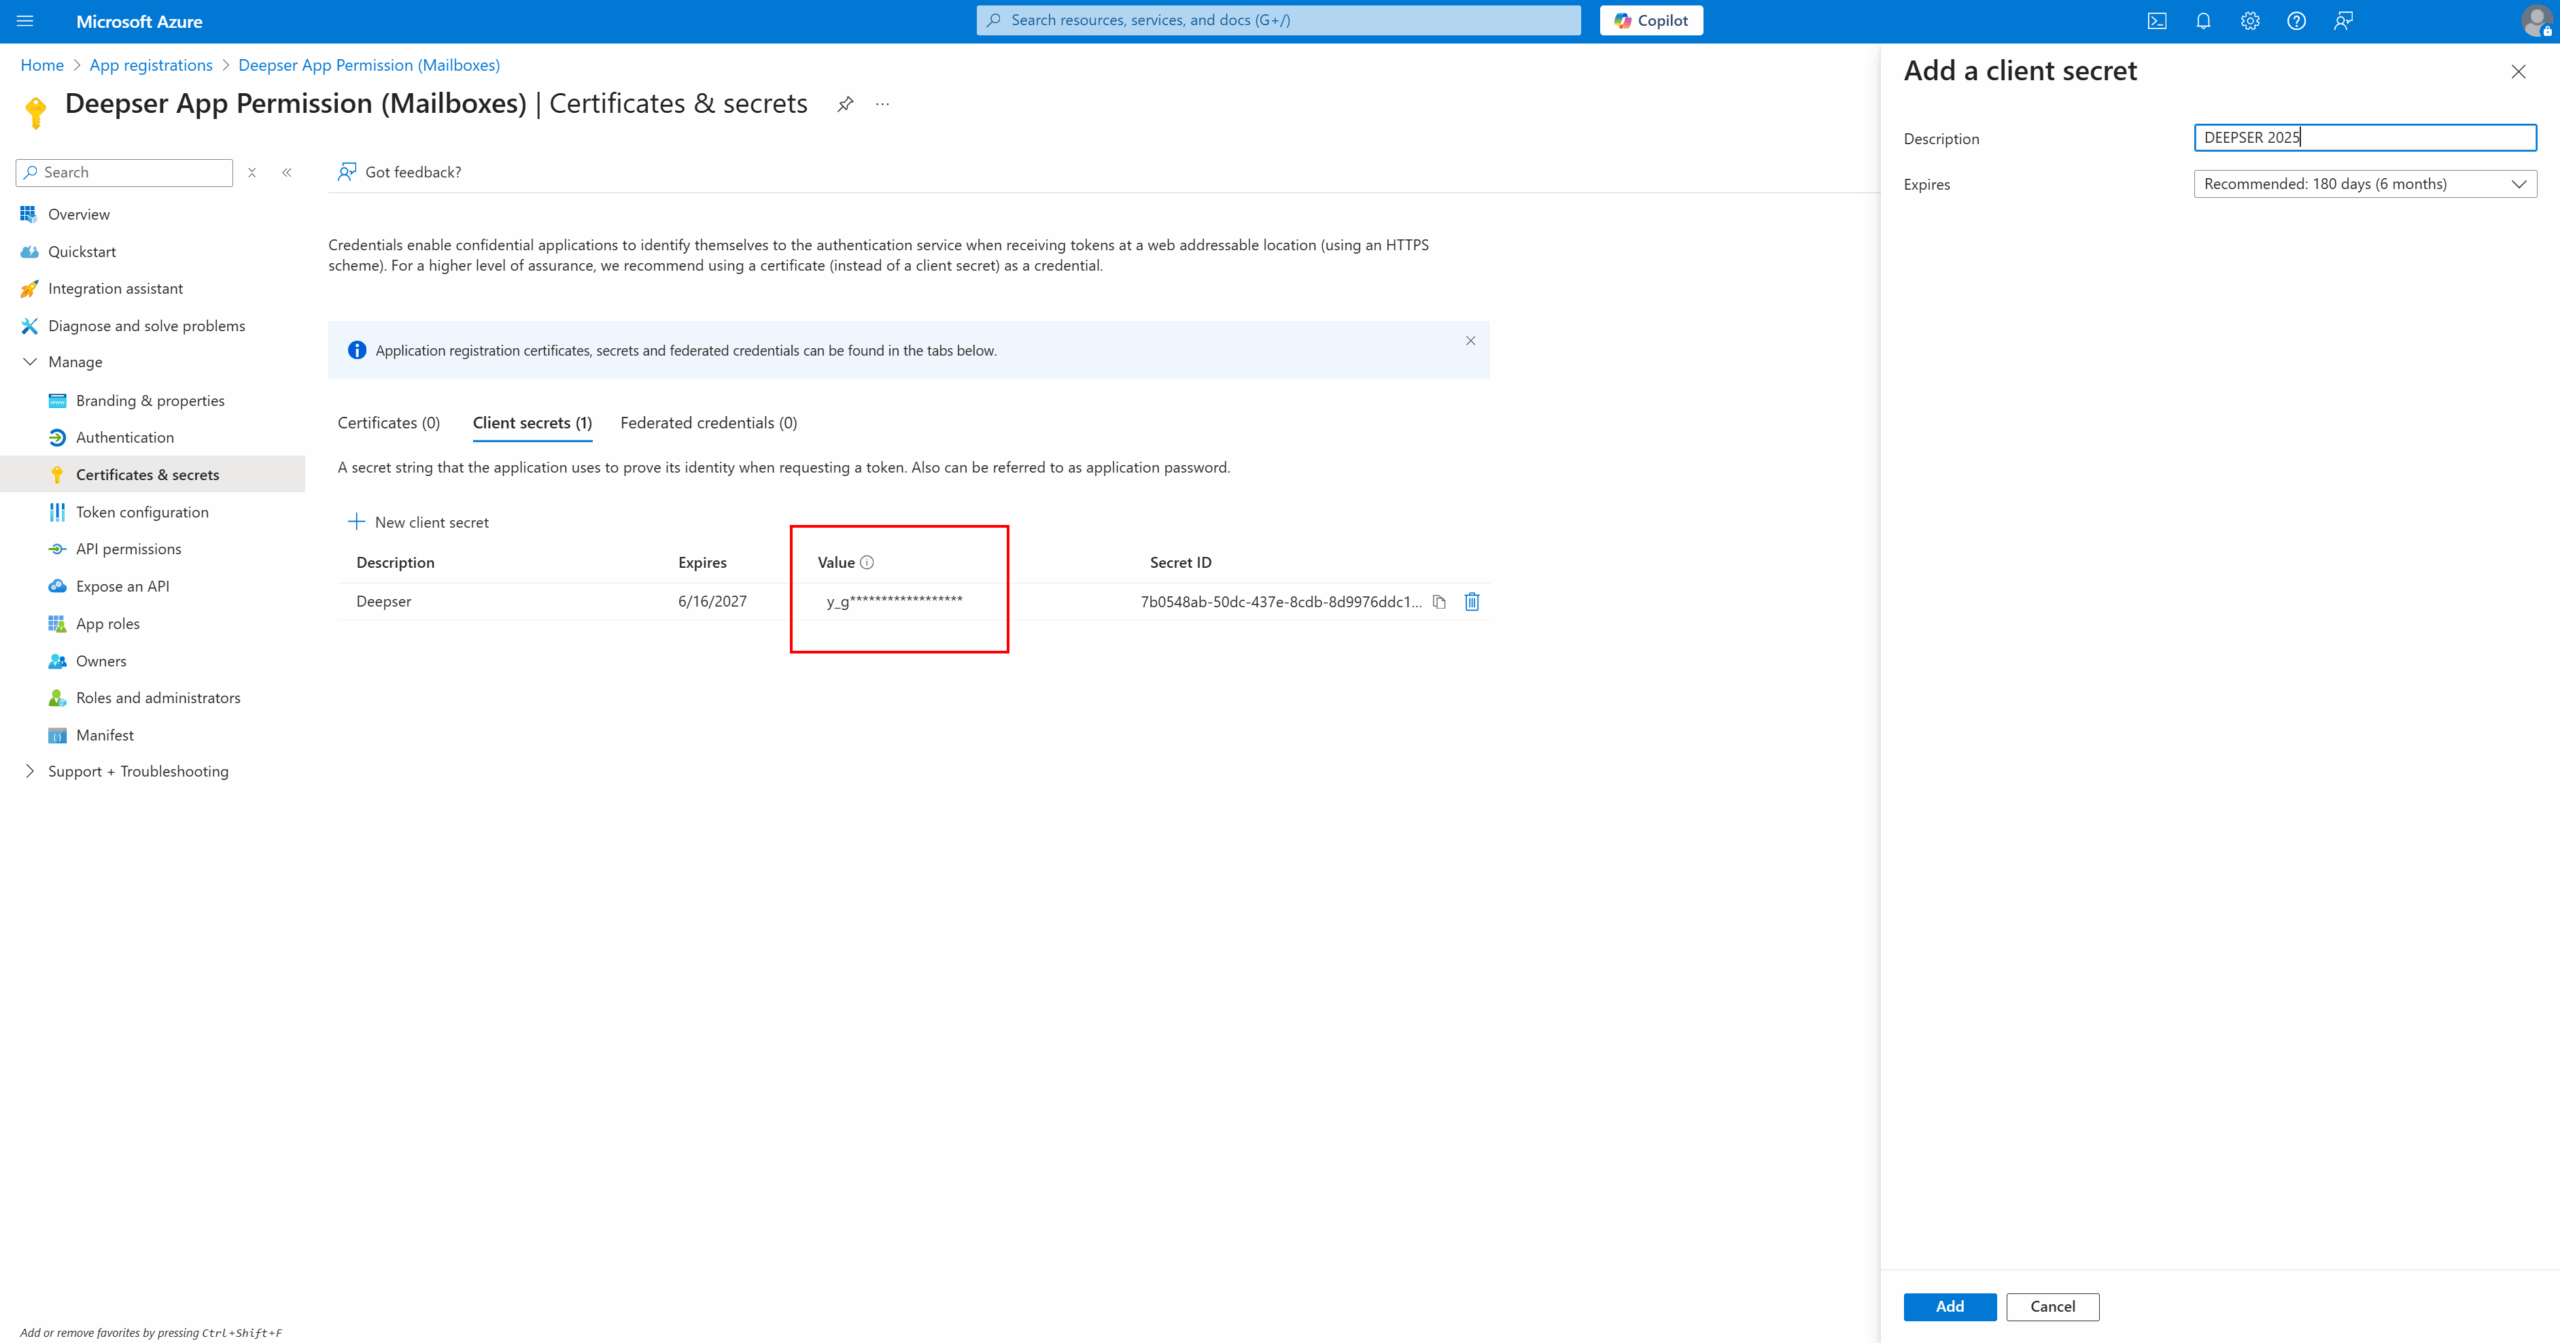Image resolution: width=2560 pixels, height=1343 pixels.
Task: Dismiss the blue information banner
Action: (x=1470, y=341)
